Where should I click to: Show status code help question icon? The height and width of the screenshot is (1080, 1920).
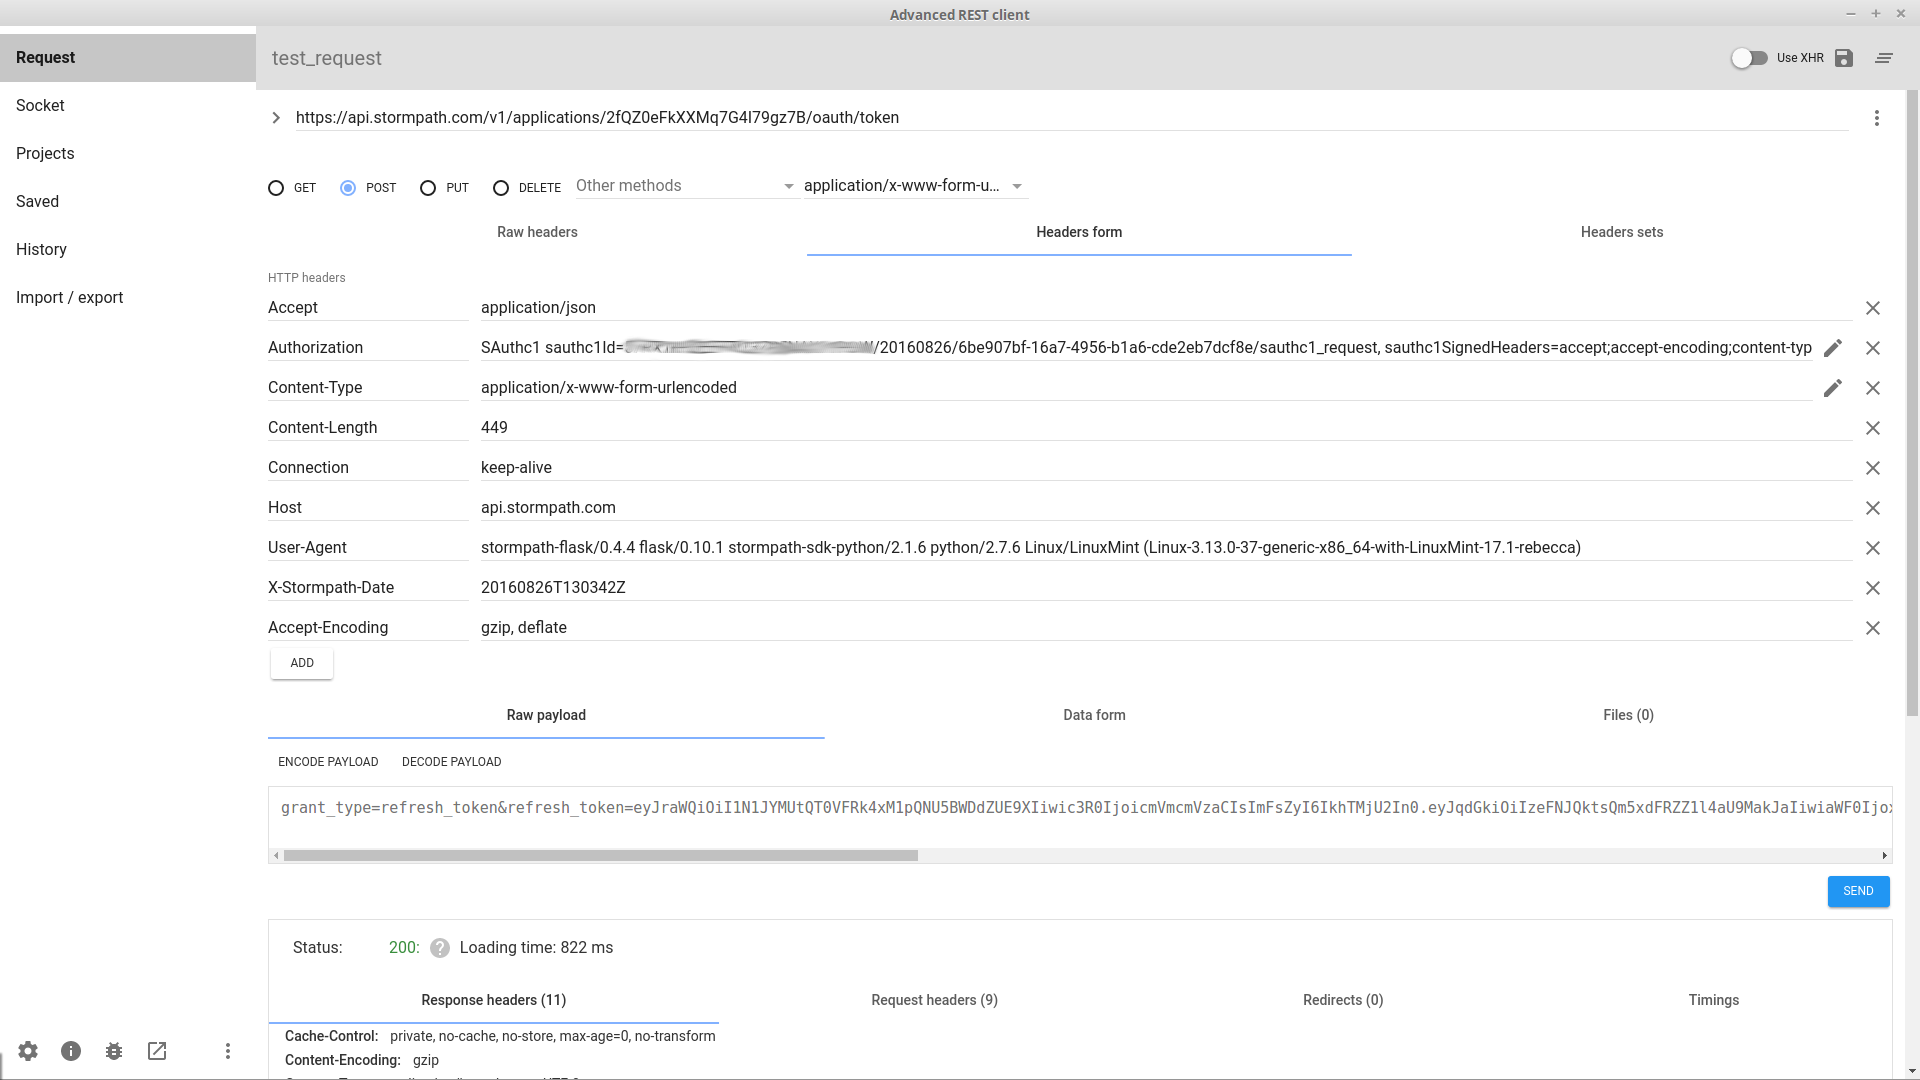440,948
